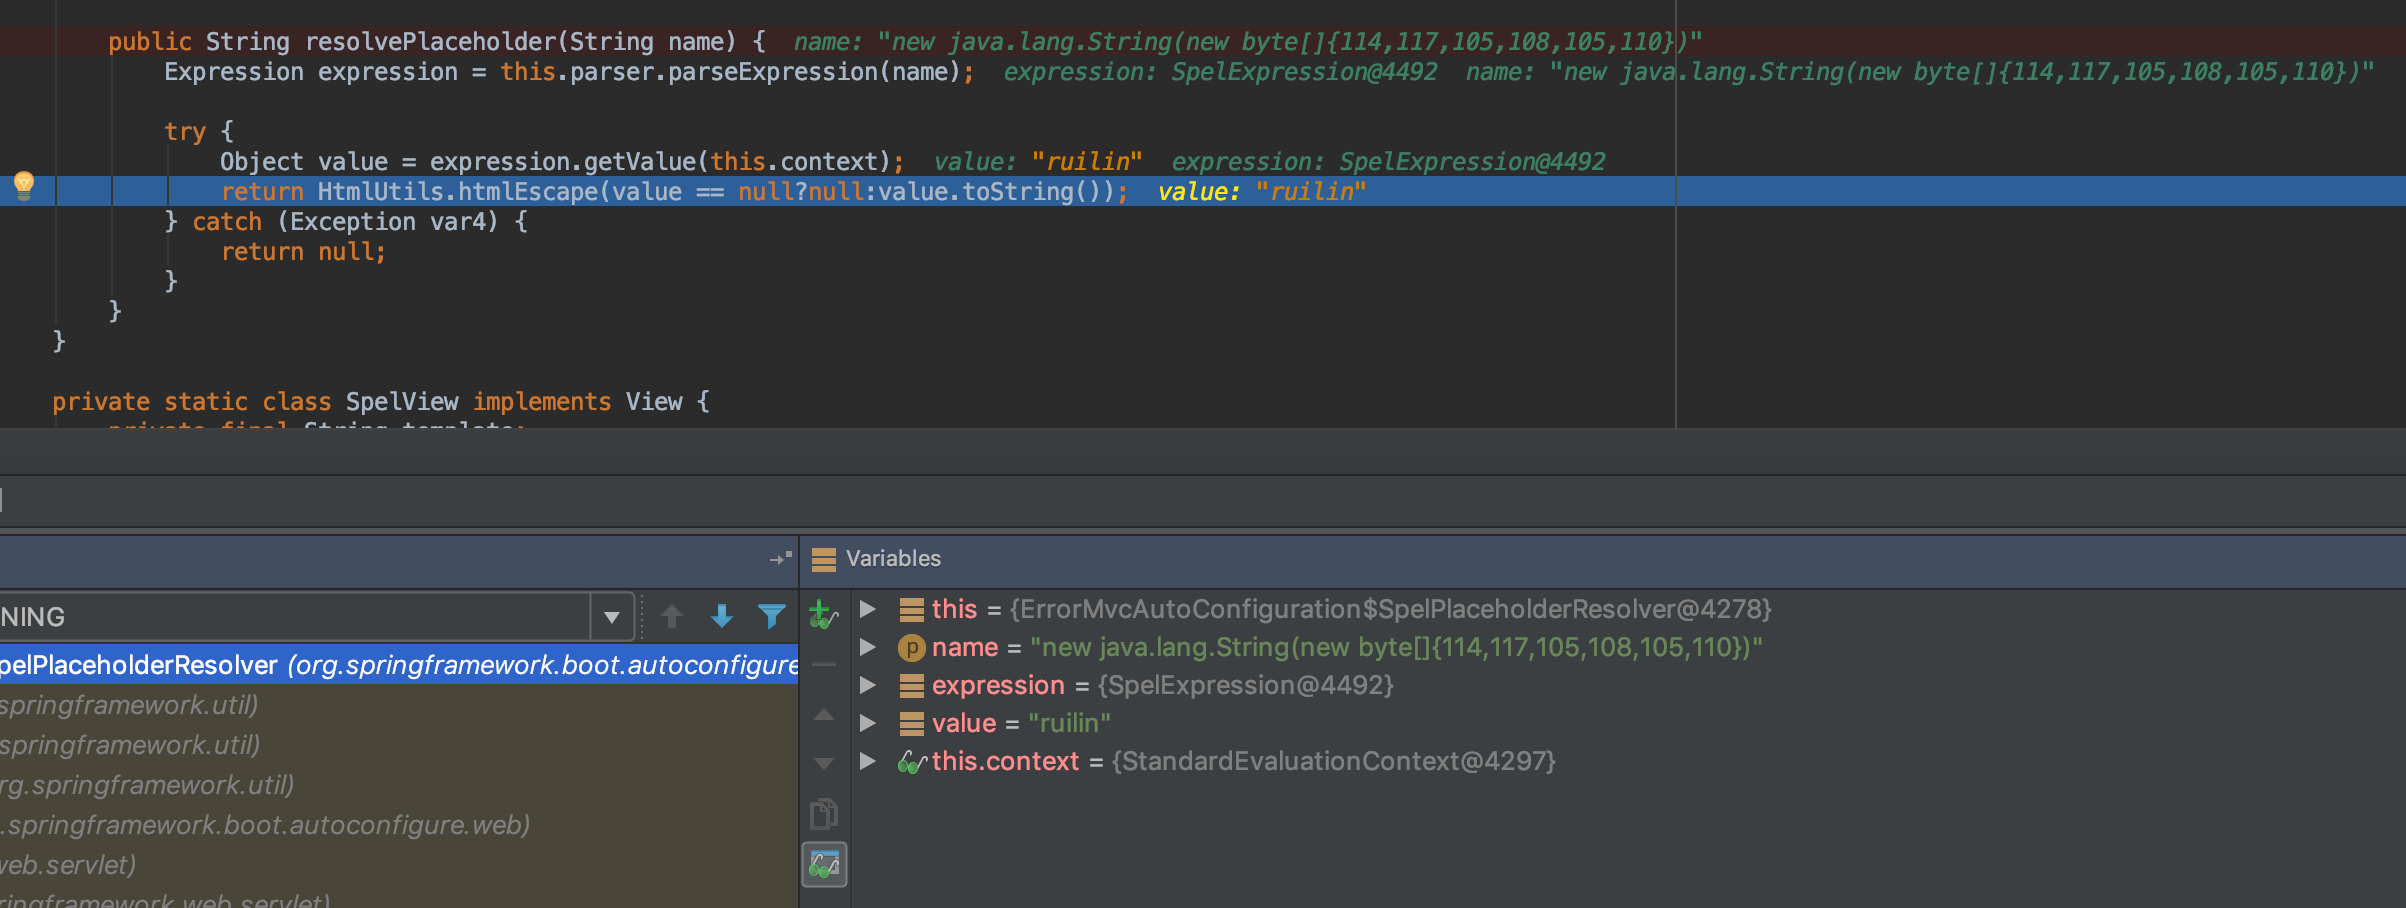This screenshot has height=908, width=2406.
Task: Select the 'springframework.boot.autoconfigure.web)' frame
Action: tap(399, 825)
